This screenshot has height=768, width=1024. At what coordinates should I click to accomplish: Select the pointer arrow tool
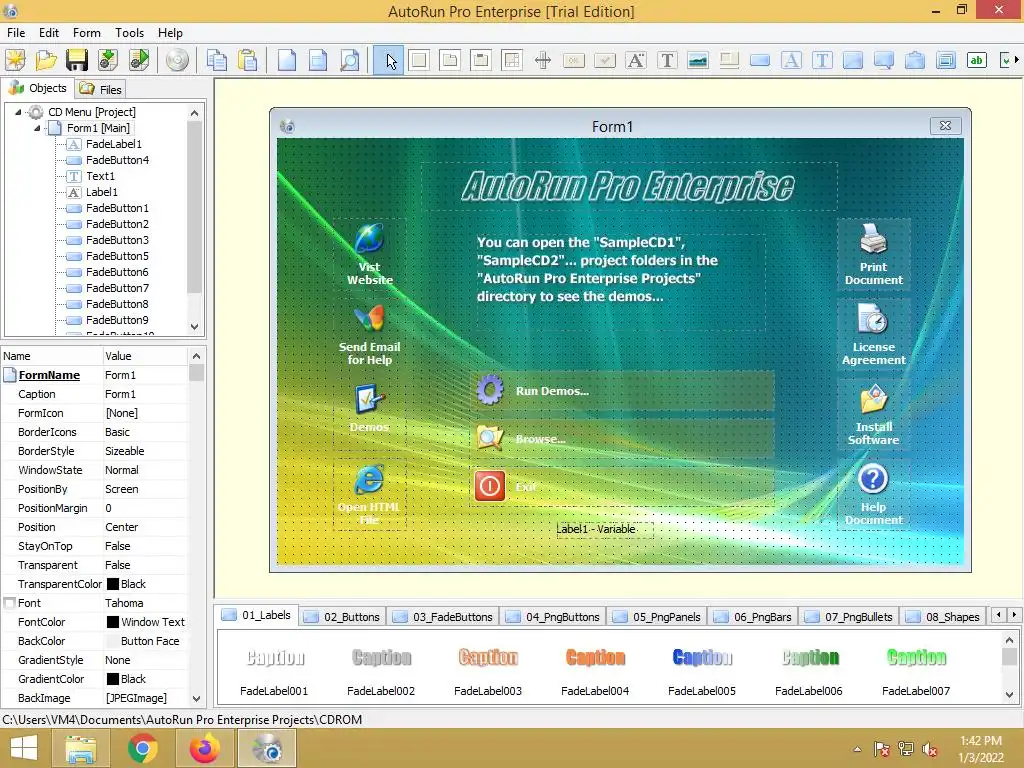pyautogui.click(x=389, y=61)
